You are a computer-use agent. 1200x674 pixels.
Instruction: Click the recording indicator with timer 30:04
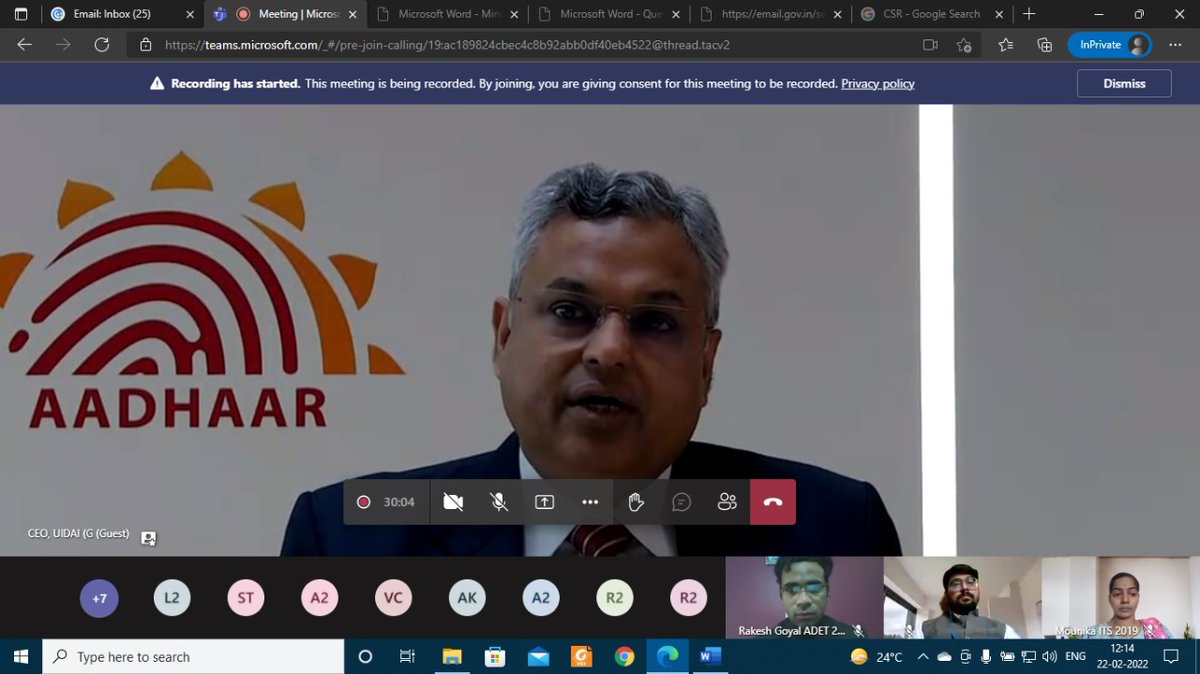386,502
